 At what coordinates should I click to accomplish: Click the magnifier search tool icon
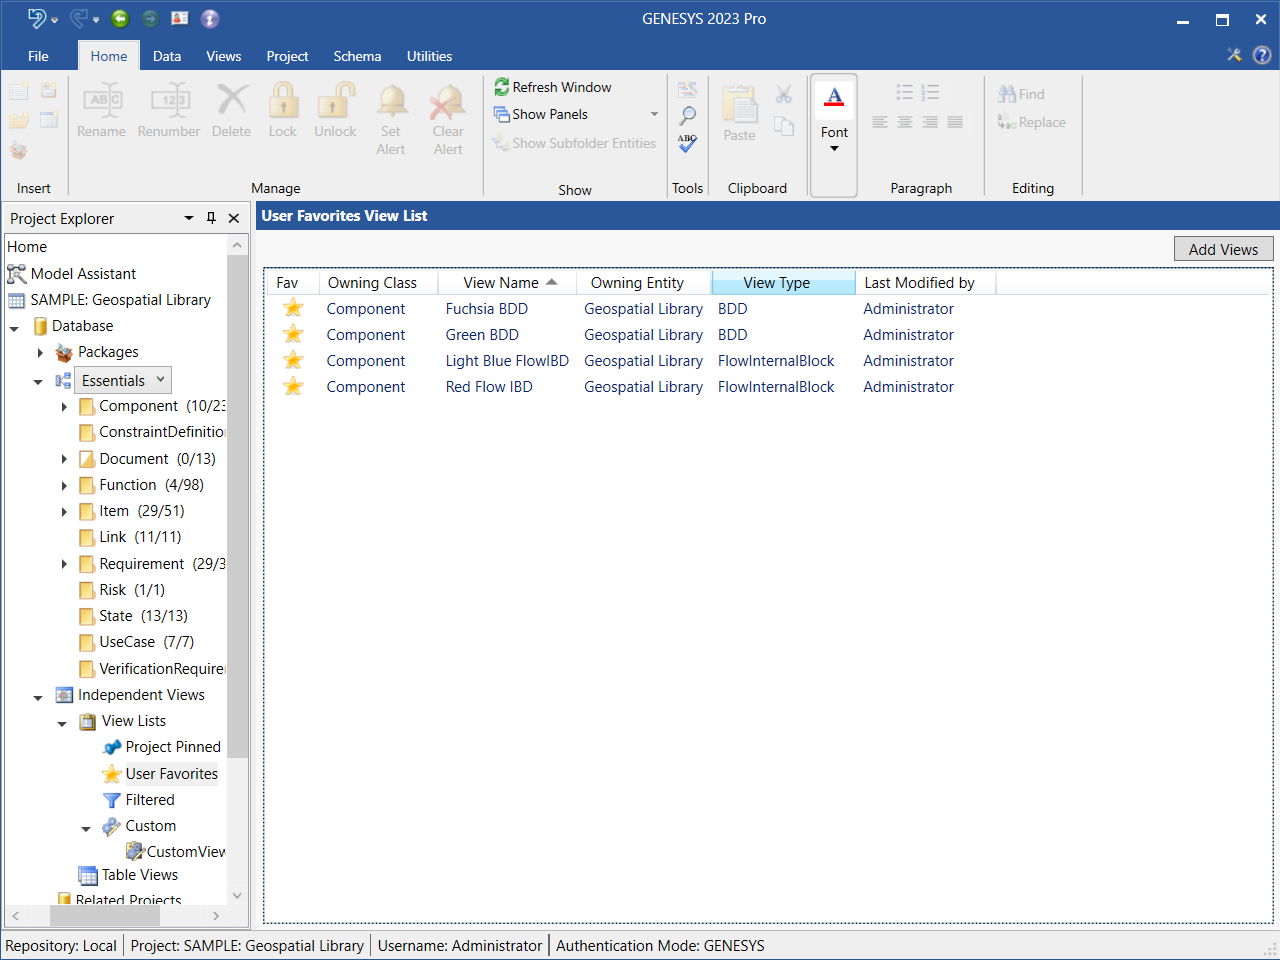(688, 116)
